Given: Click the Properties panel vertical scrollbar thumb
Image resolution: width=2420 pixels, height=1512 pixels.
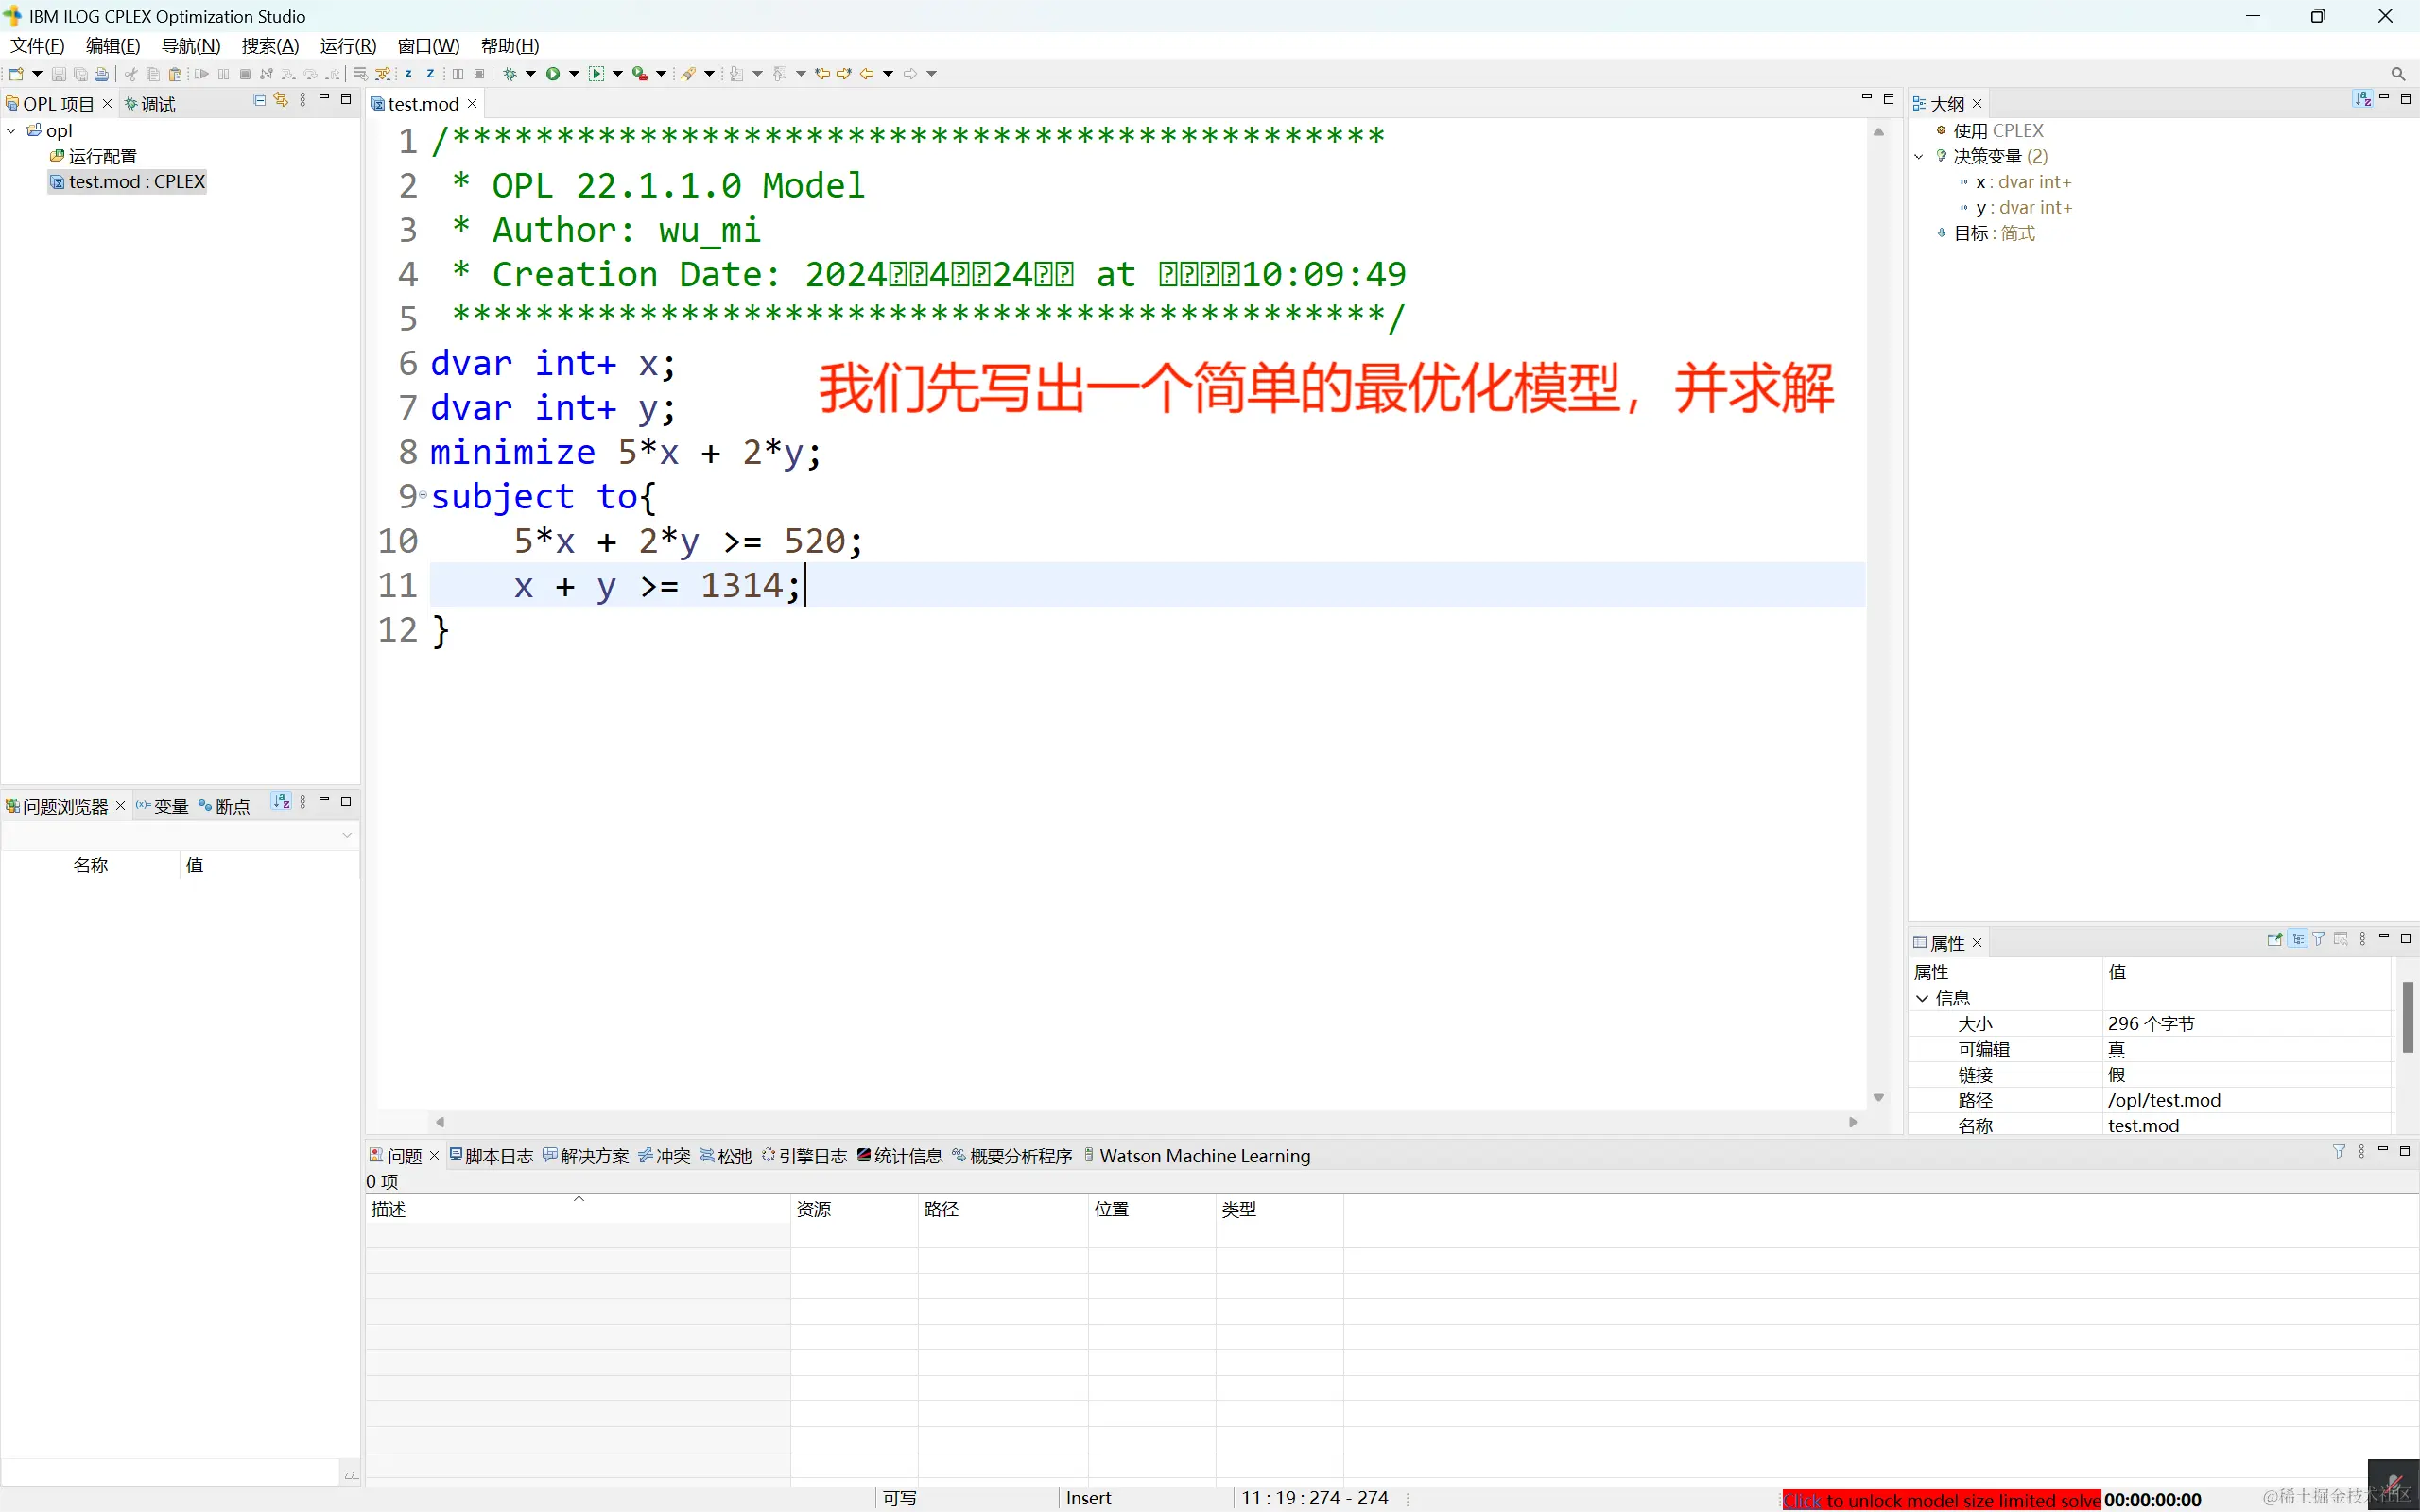Looking at the screenshot, I should click(x=2408, y=1016).
